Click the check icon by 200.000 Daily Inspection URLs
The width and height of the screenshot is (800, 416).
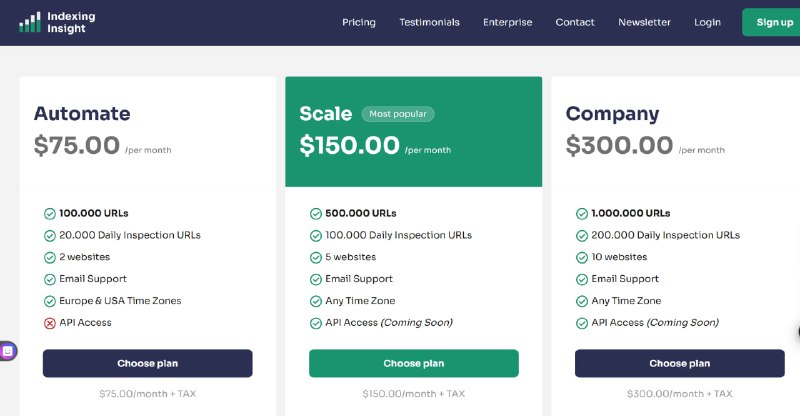582,235
